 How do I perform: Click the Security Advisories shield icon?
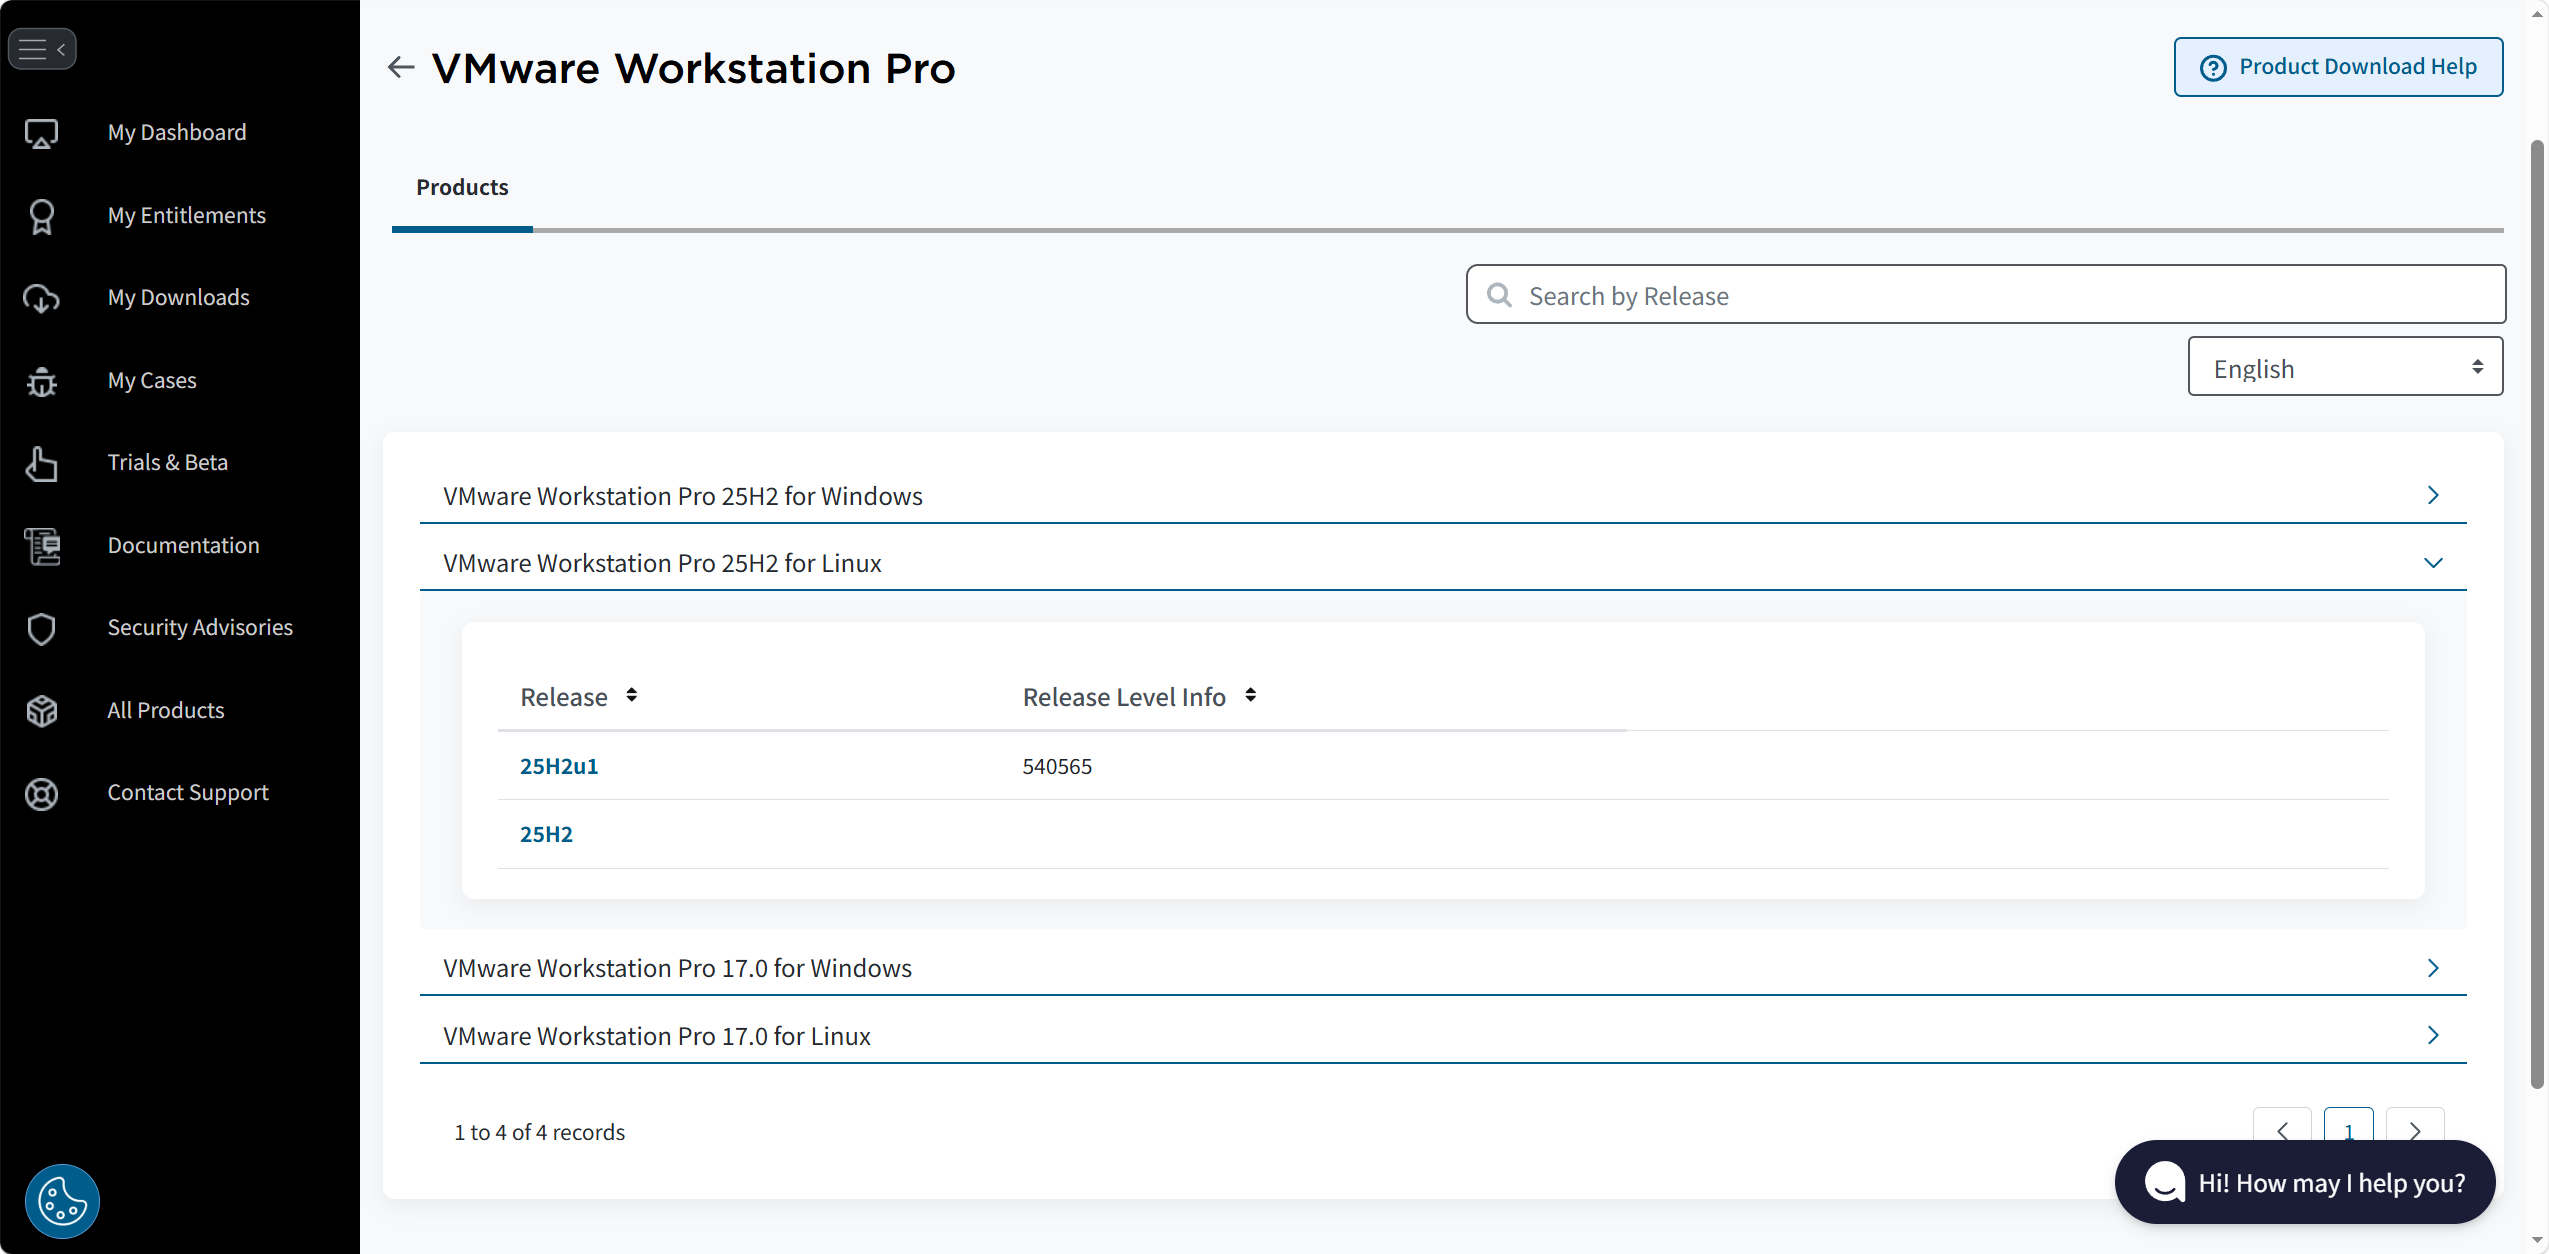[41, 628]
